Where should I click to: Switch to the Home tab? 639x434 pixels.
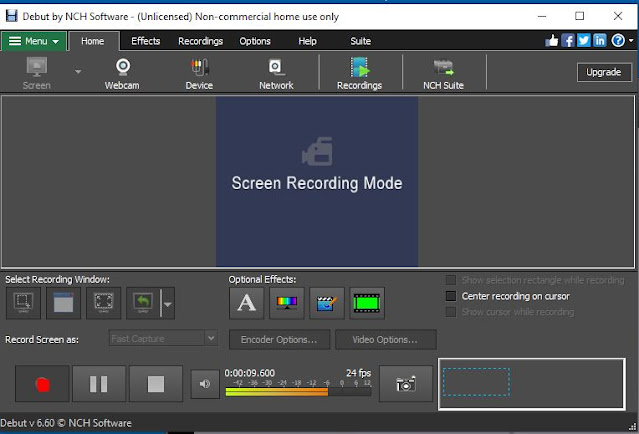tap(93, 41)
